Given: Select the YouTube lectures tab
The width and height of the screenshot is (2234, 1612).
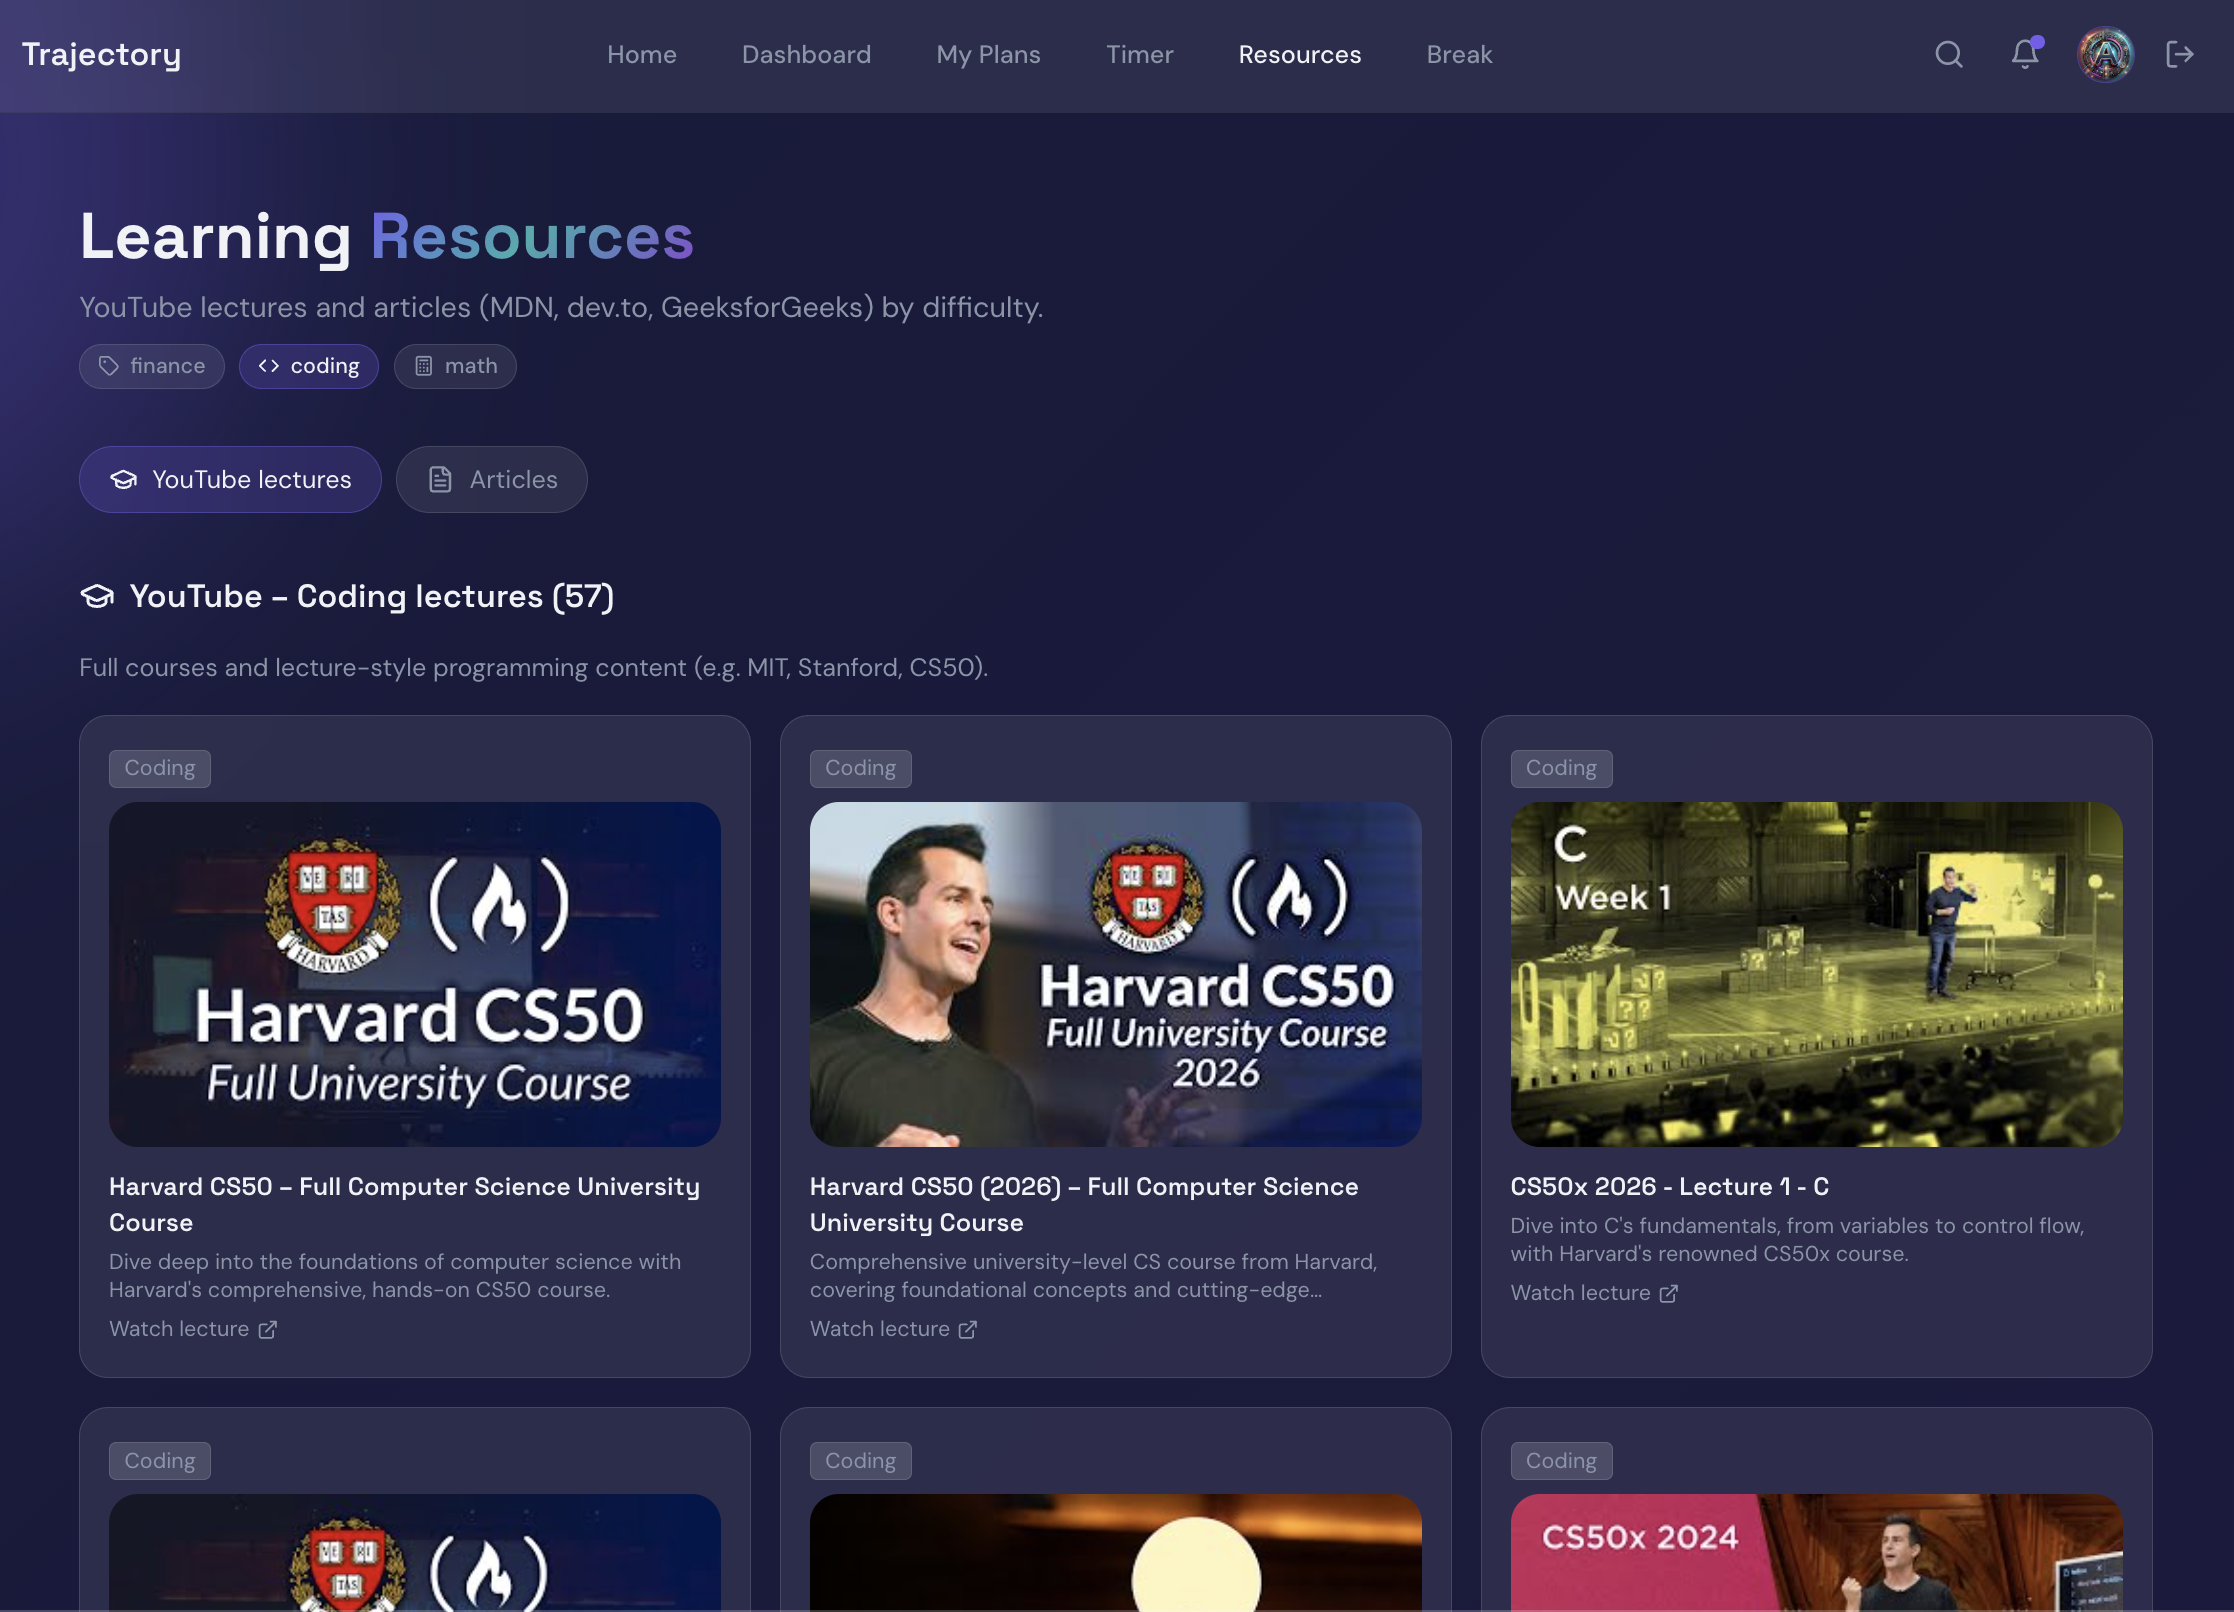Looking at the screenshot, I should (230, 480).
